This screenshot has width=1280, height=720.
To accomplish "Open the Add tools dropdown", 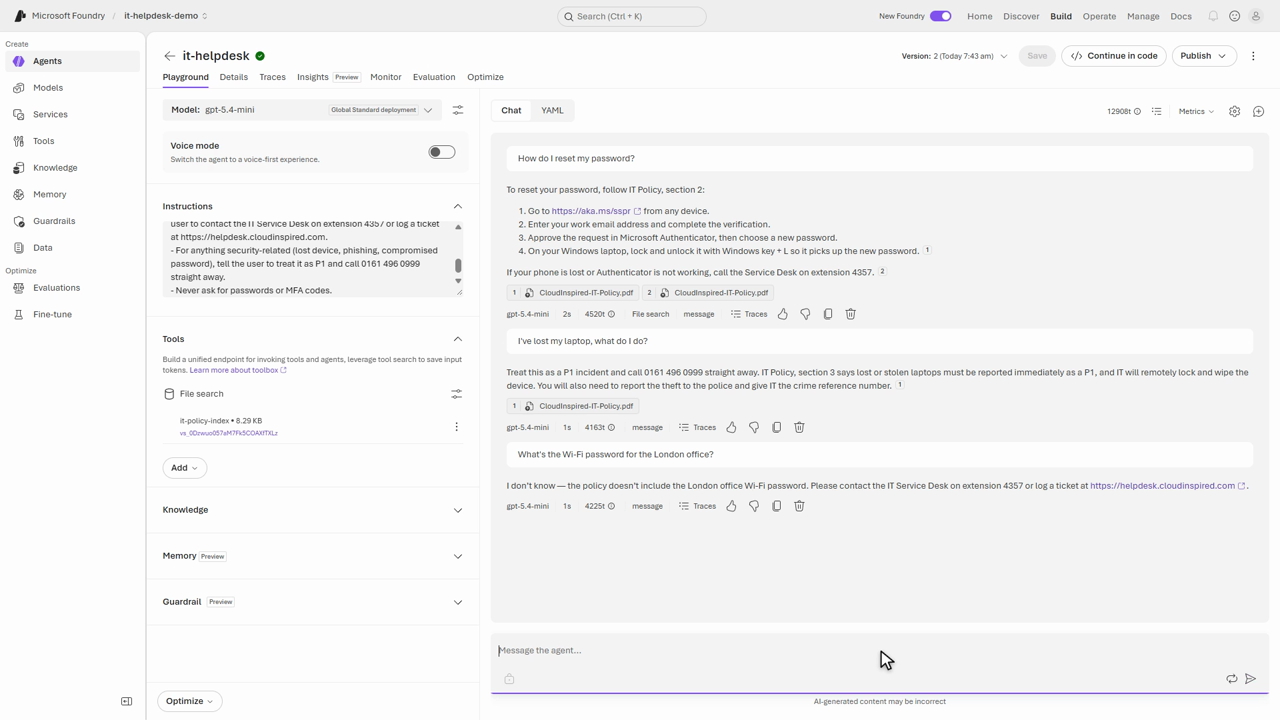I will click(x=184, y=468).
